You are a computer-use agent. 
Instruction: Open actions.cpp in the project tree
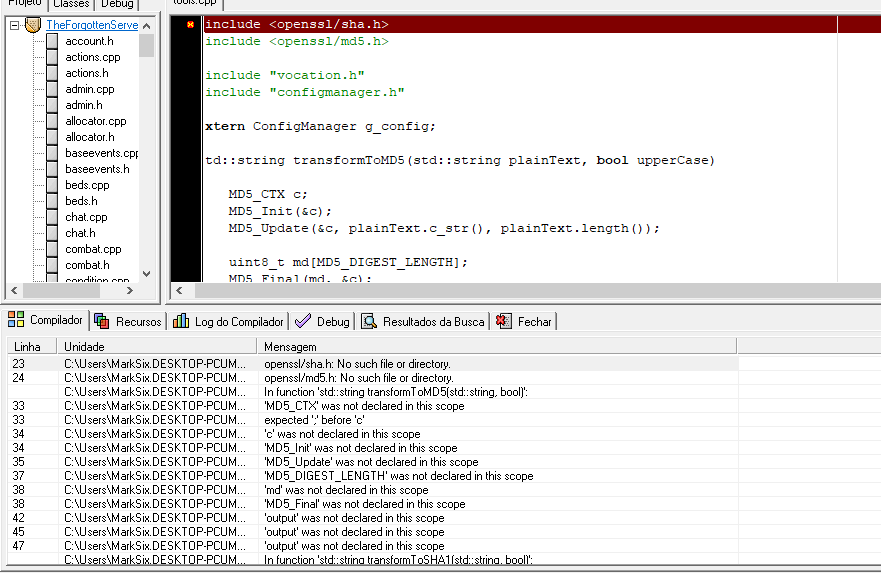(x=93, y=57)
